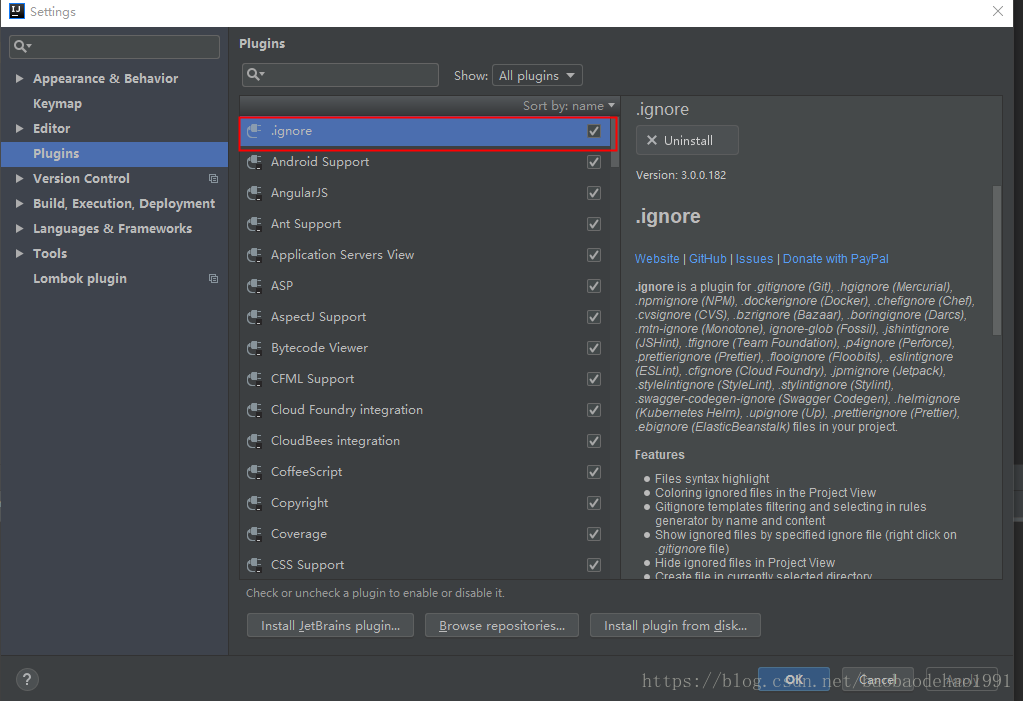Uncheck the ASP plugin checkbox
The image size is (1023, 701).
594,286
